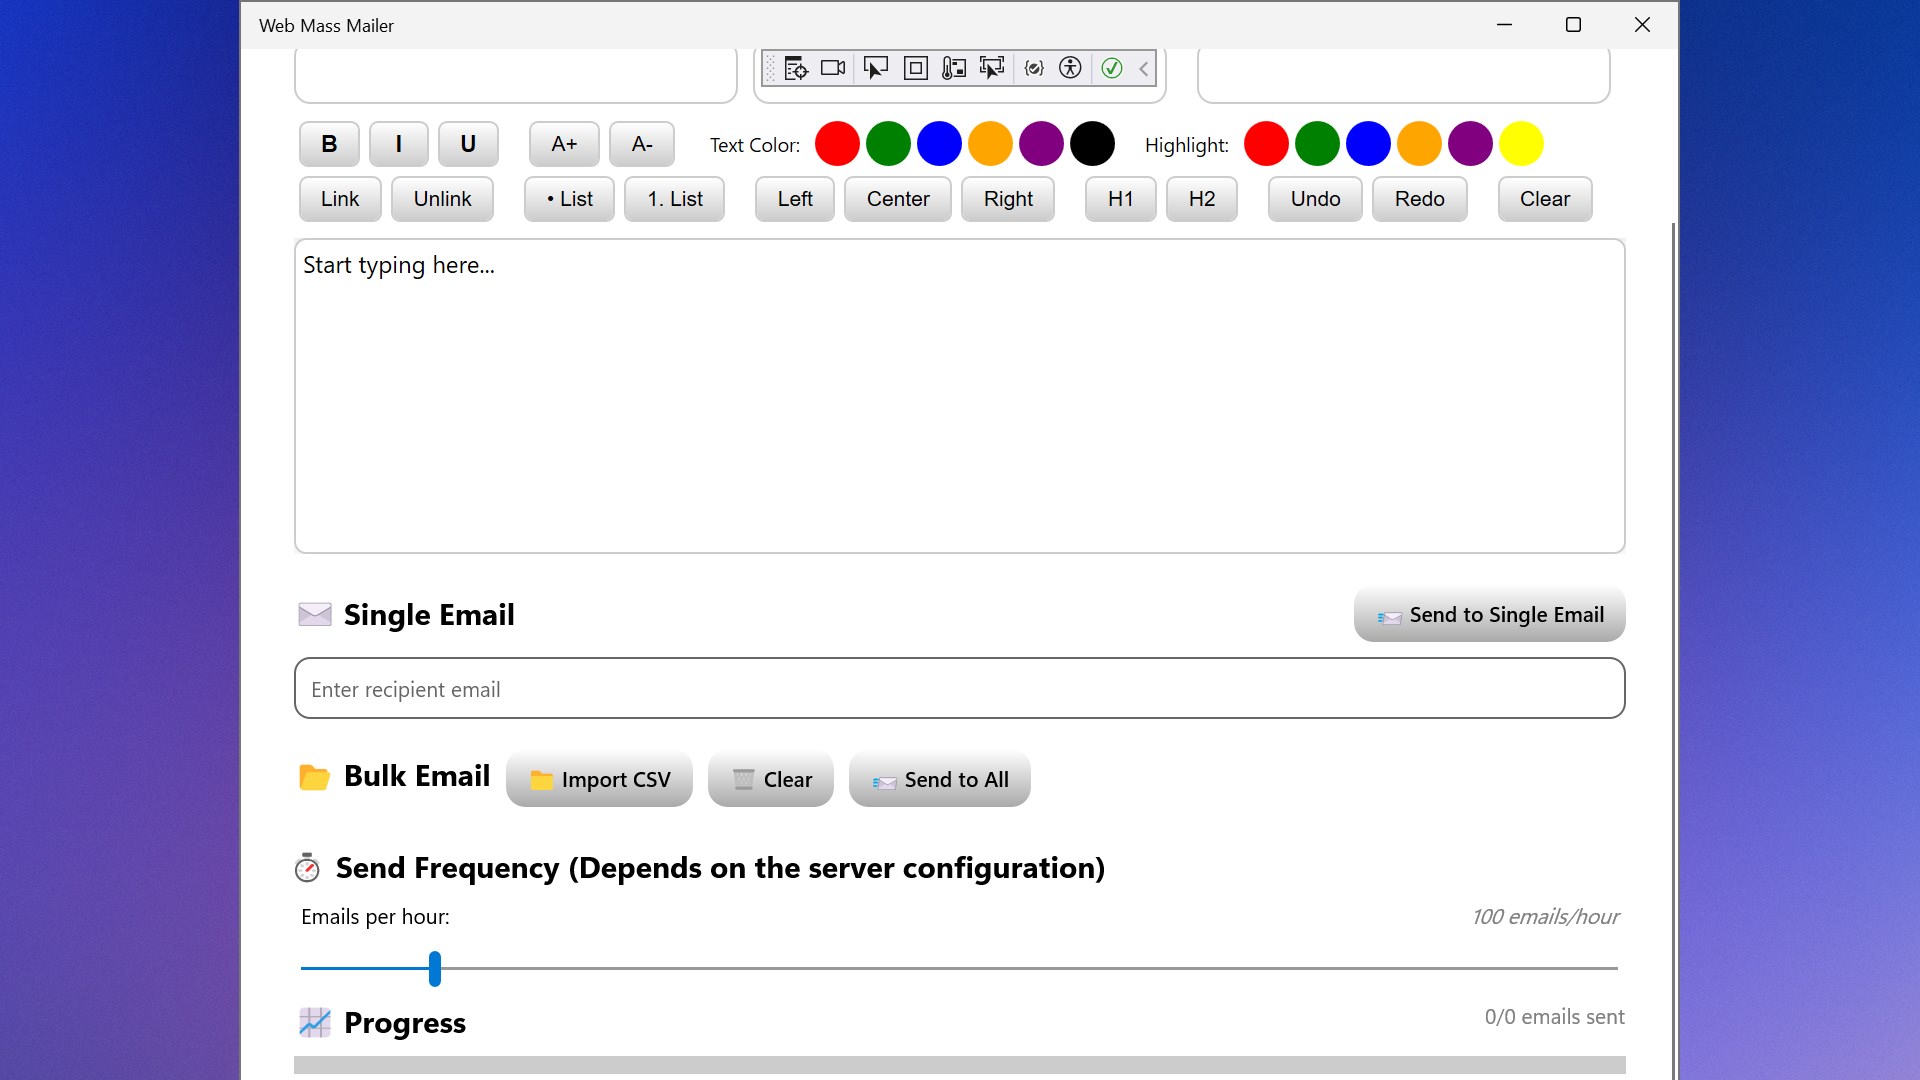Activate the select element pointer icon
This screenshot has width=1920, height=1080.
click(x=875, y=68)
